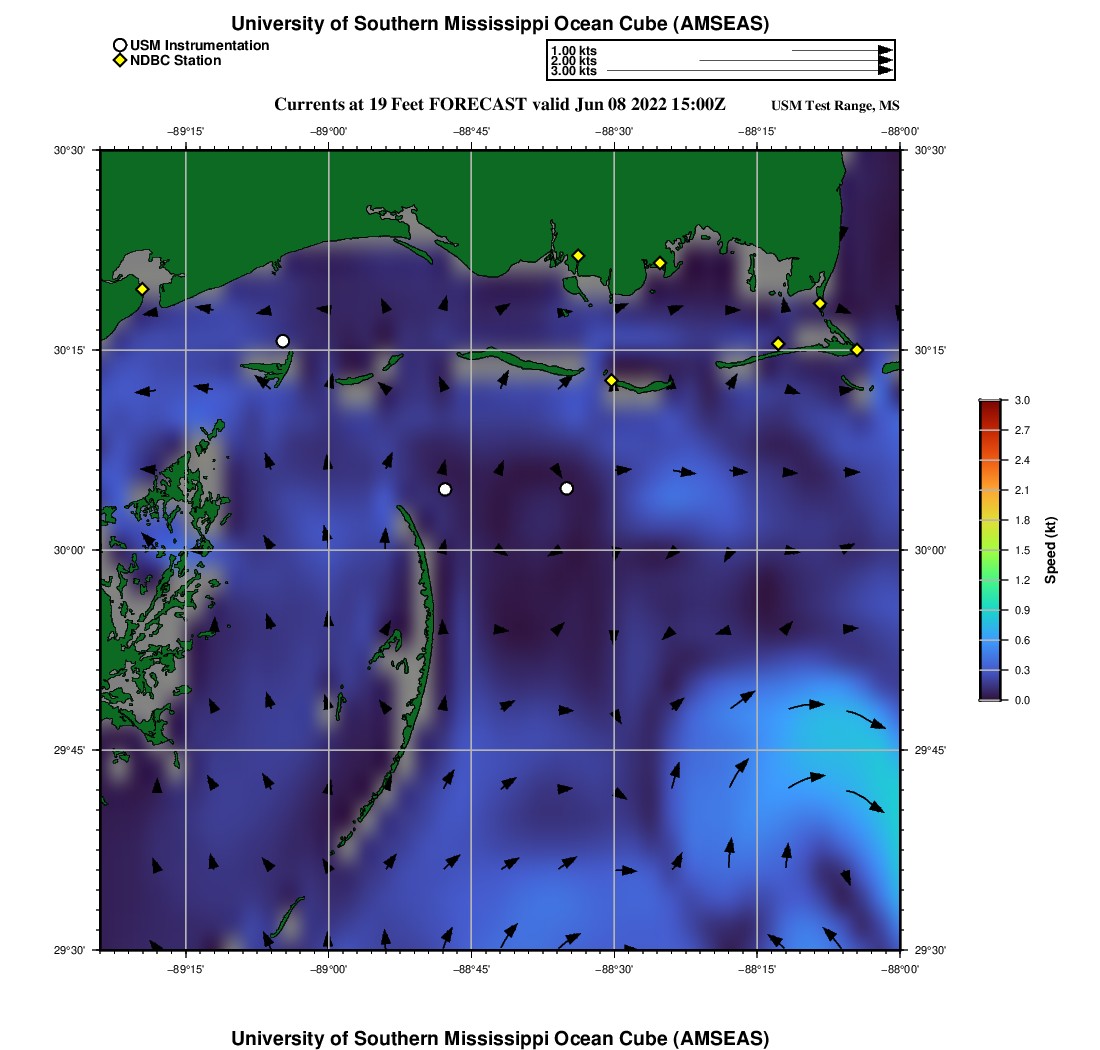This screenshot has height=1050, width=1100.
Task: Click the dark red top of speed colorbar
Action: pos(989,404)
